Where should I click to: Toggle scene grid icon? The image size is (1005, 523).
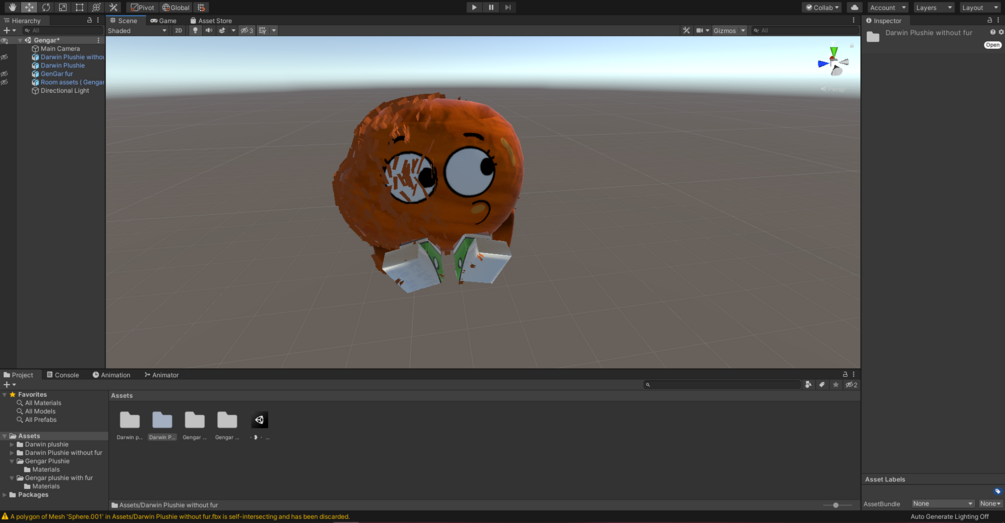(263, 30)
